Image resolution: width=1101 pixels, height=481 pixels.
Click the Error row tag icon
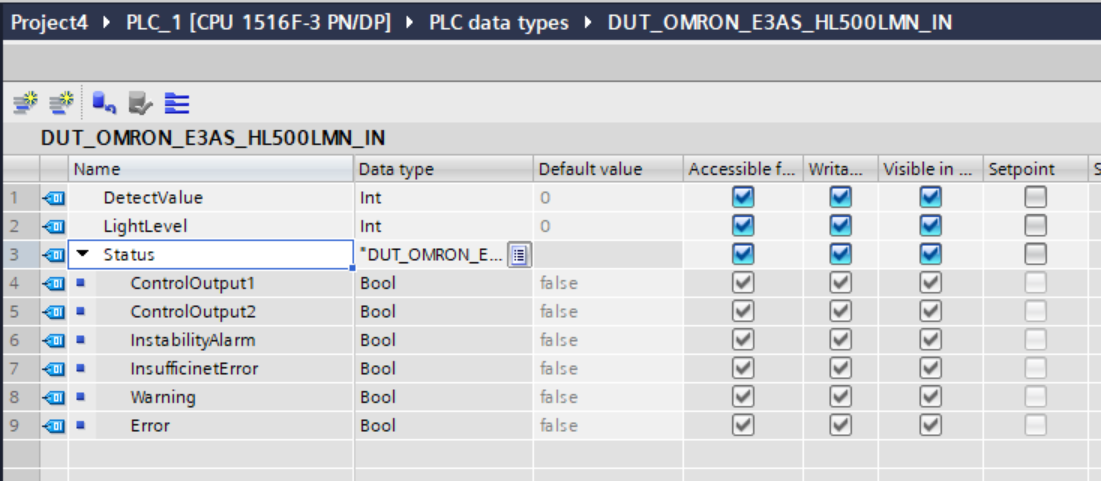[54, 426]
